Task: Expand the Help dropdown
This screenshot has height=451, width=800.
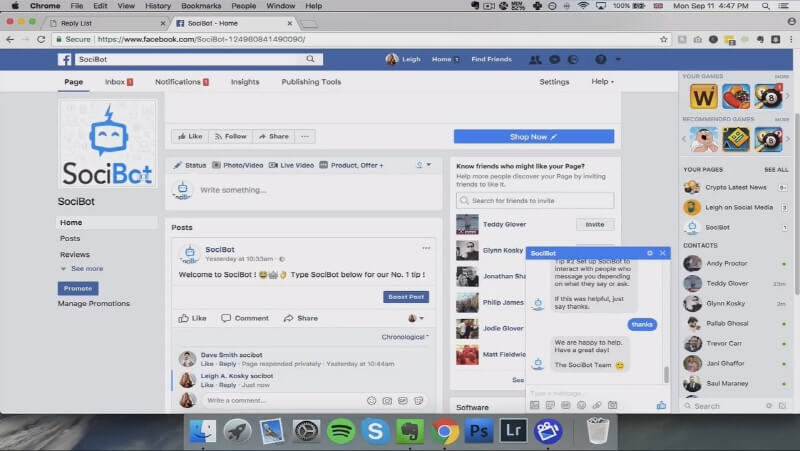Action: click(603, 82)
